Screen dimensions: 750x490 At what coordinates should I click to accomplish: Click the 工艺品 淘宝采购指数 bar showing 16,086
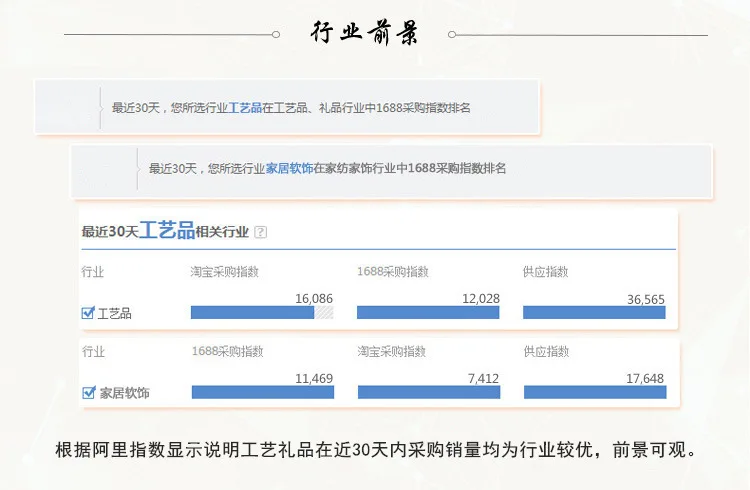click(262, 312)
